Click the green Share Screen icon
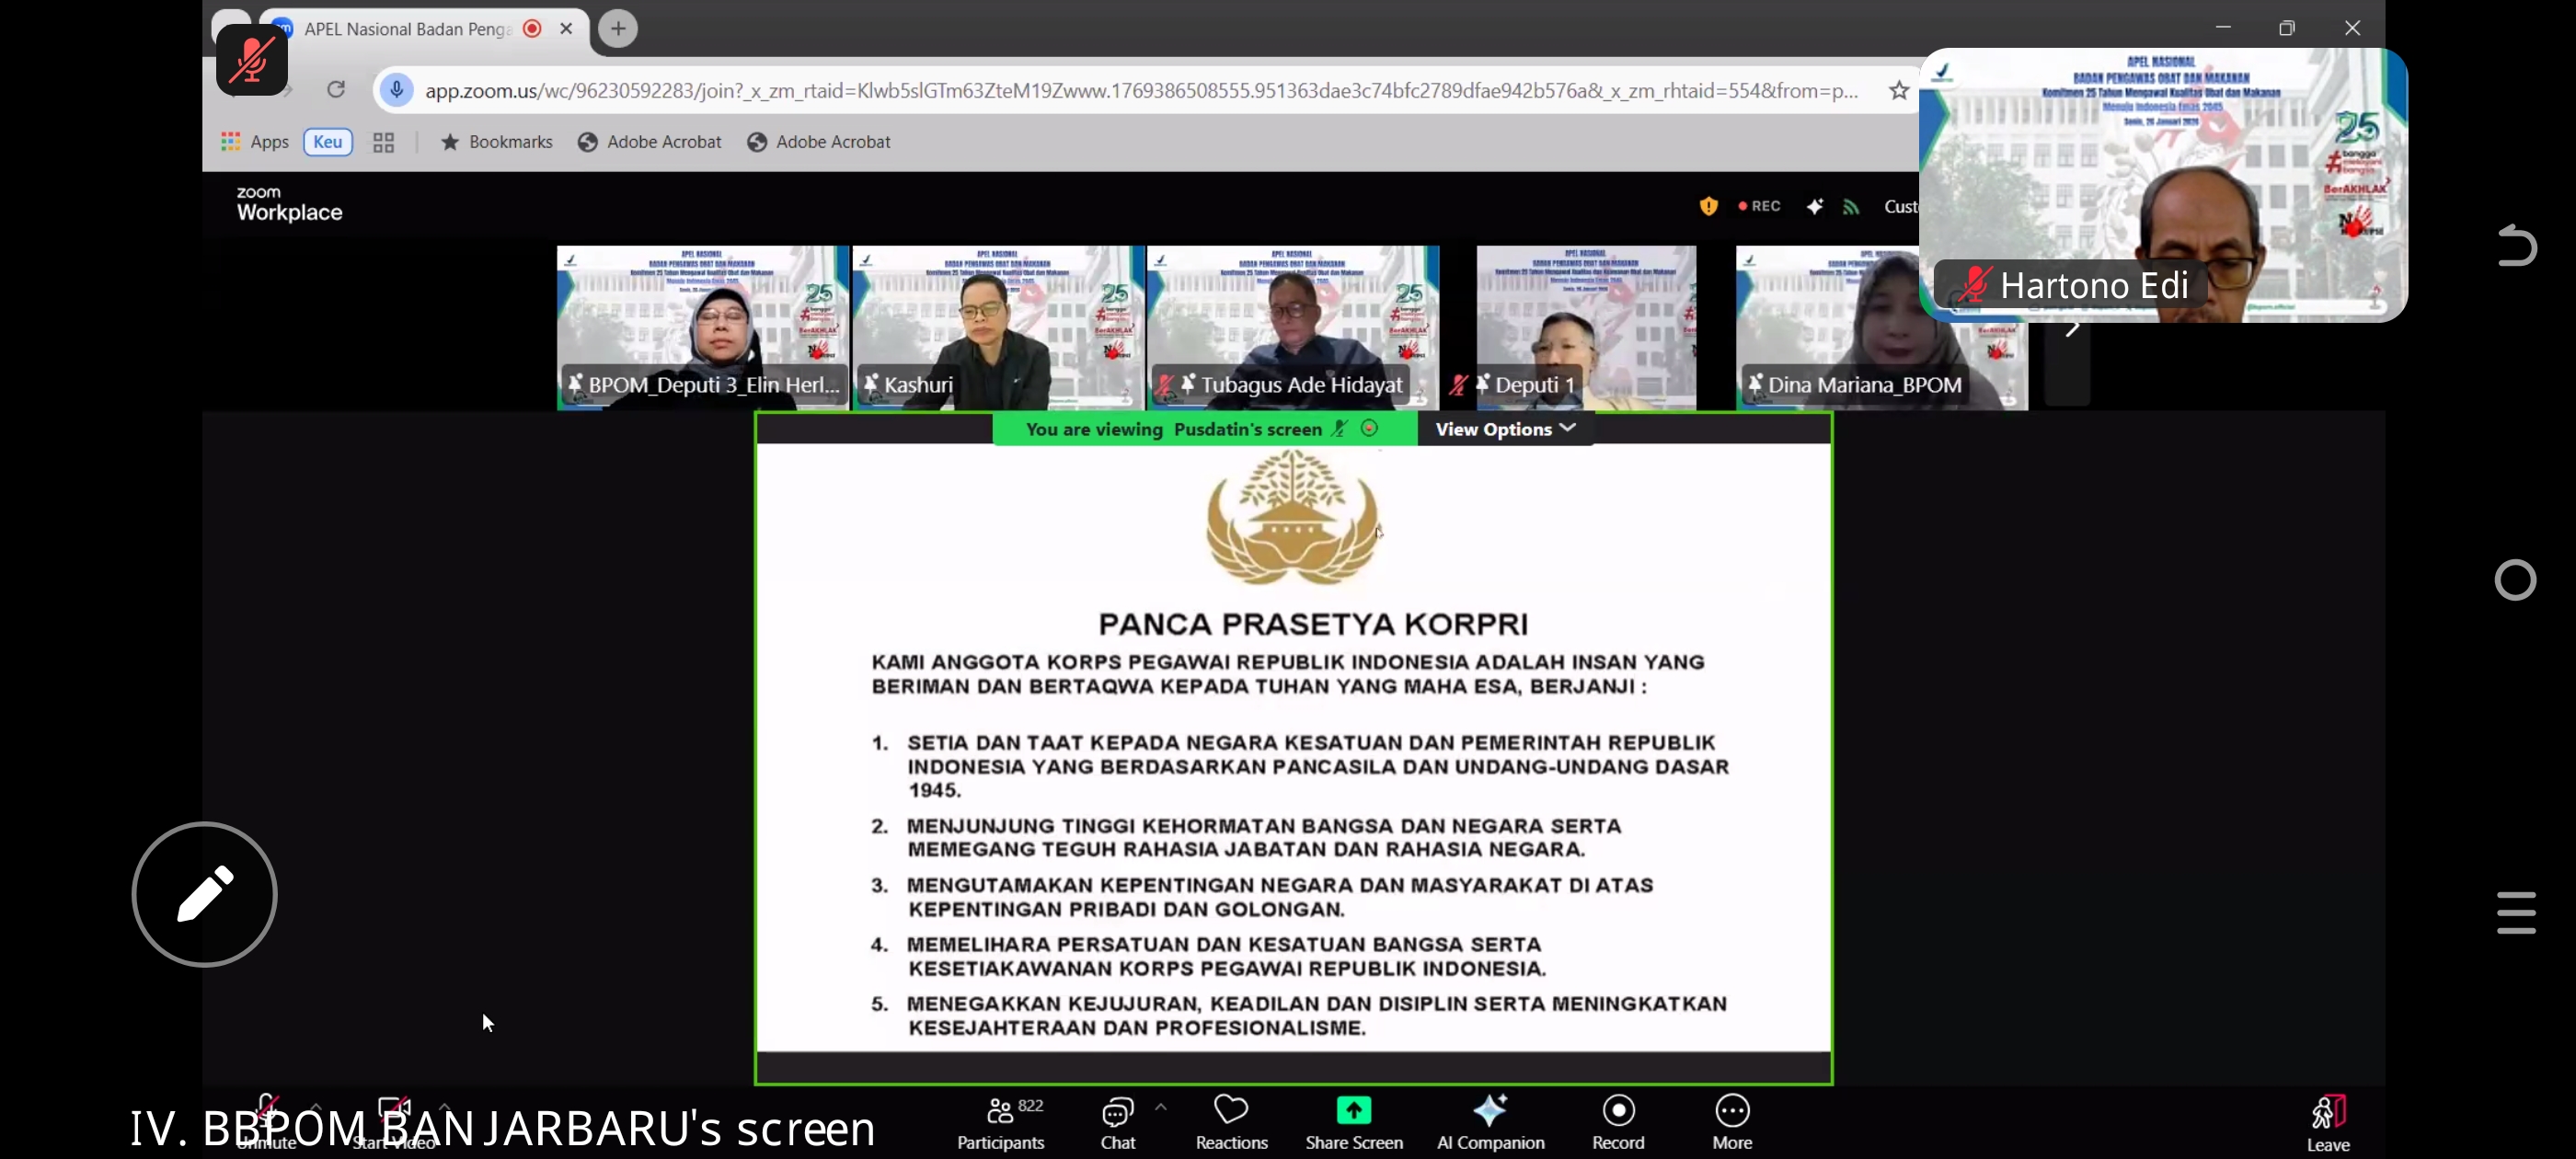The width and height of the screenshot is (2576, 1159). coord(1353,1111)
